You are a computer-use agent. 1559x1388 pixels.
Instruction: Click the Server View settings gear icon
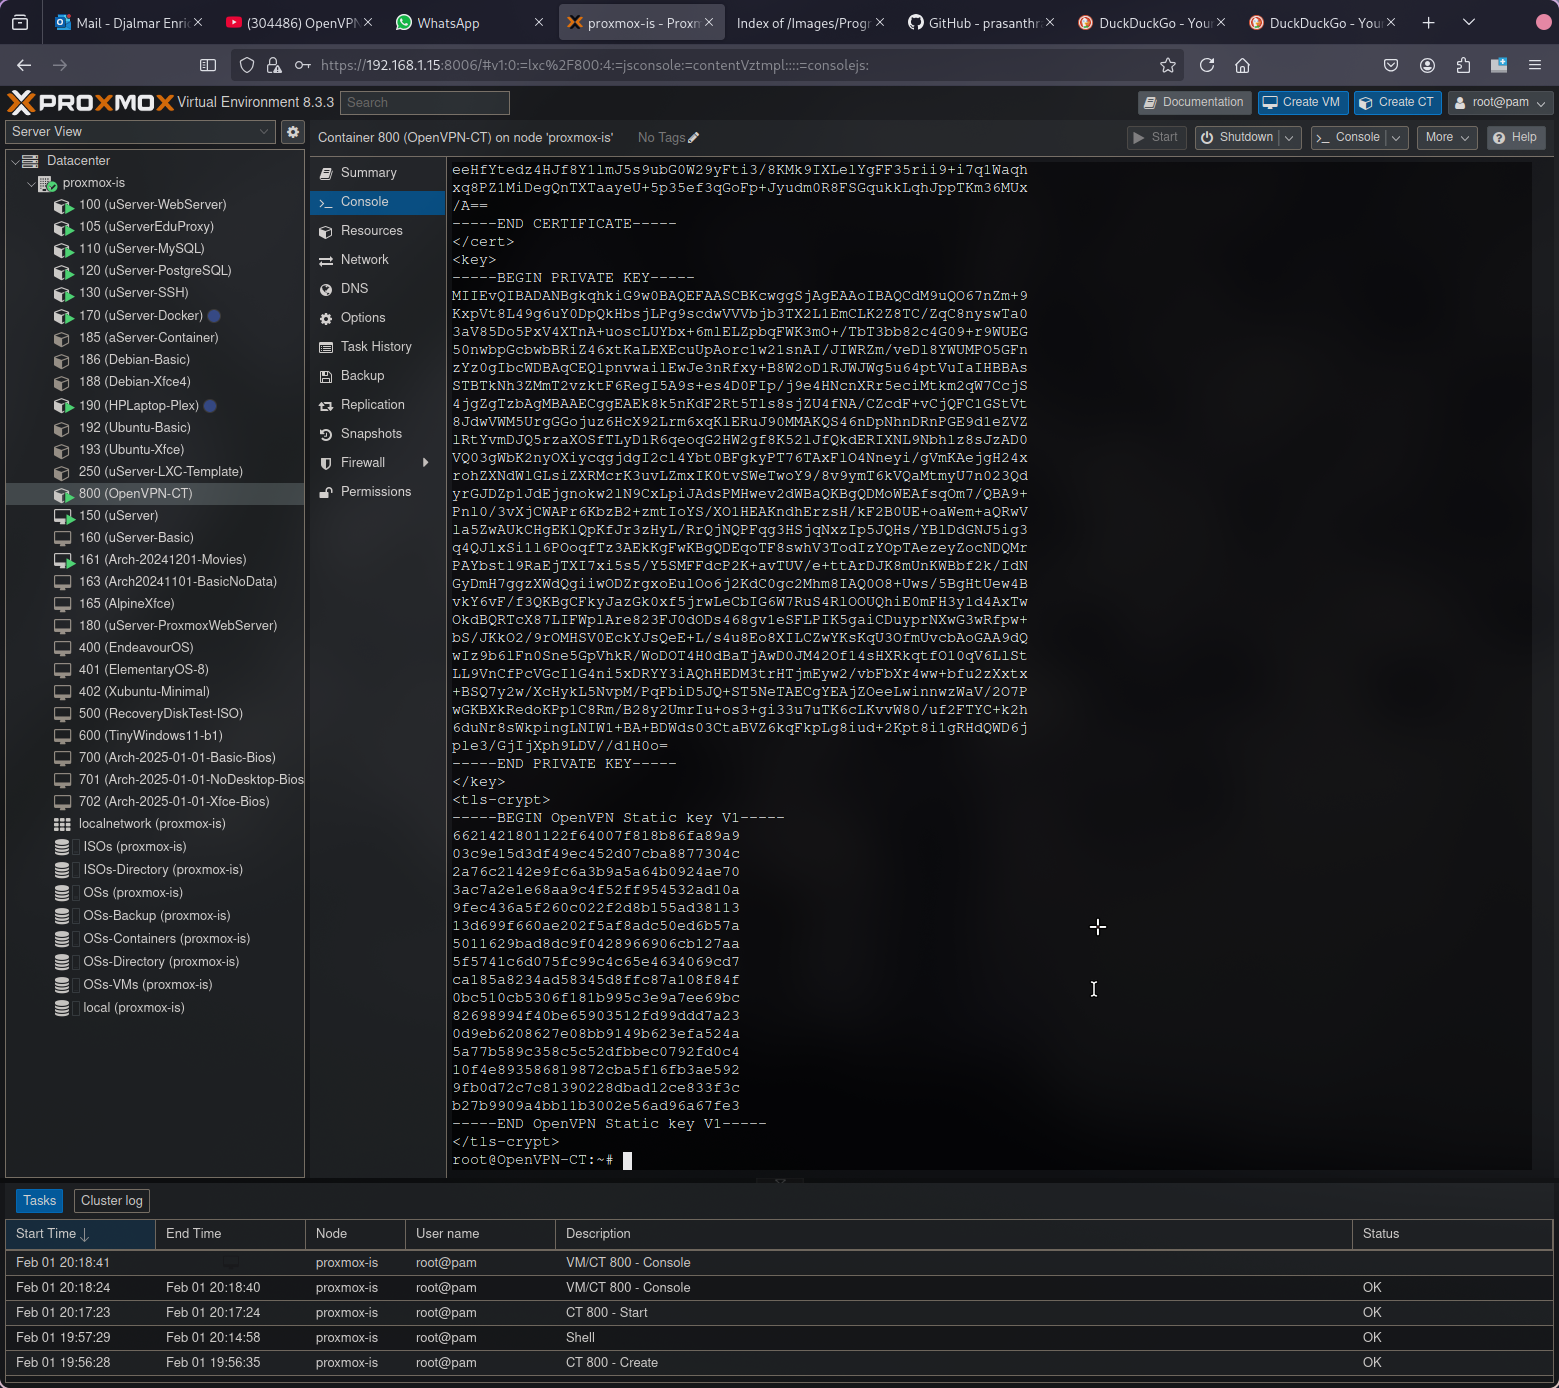pos(292,132)
